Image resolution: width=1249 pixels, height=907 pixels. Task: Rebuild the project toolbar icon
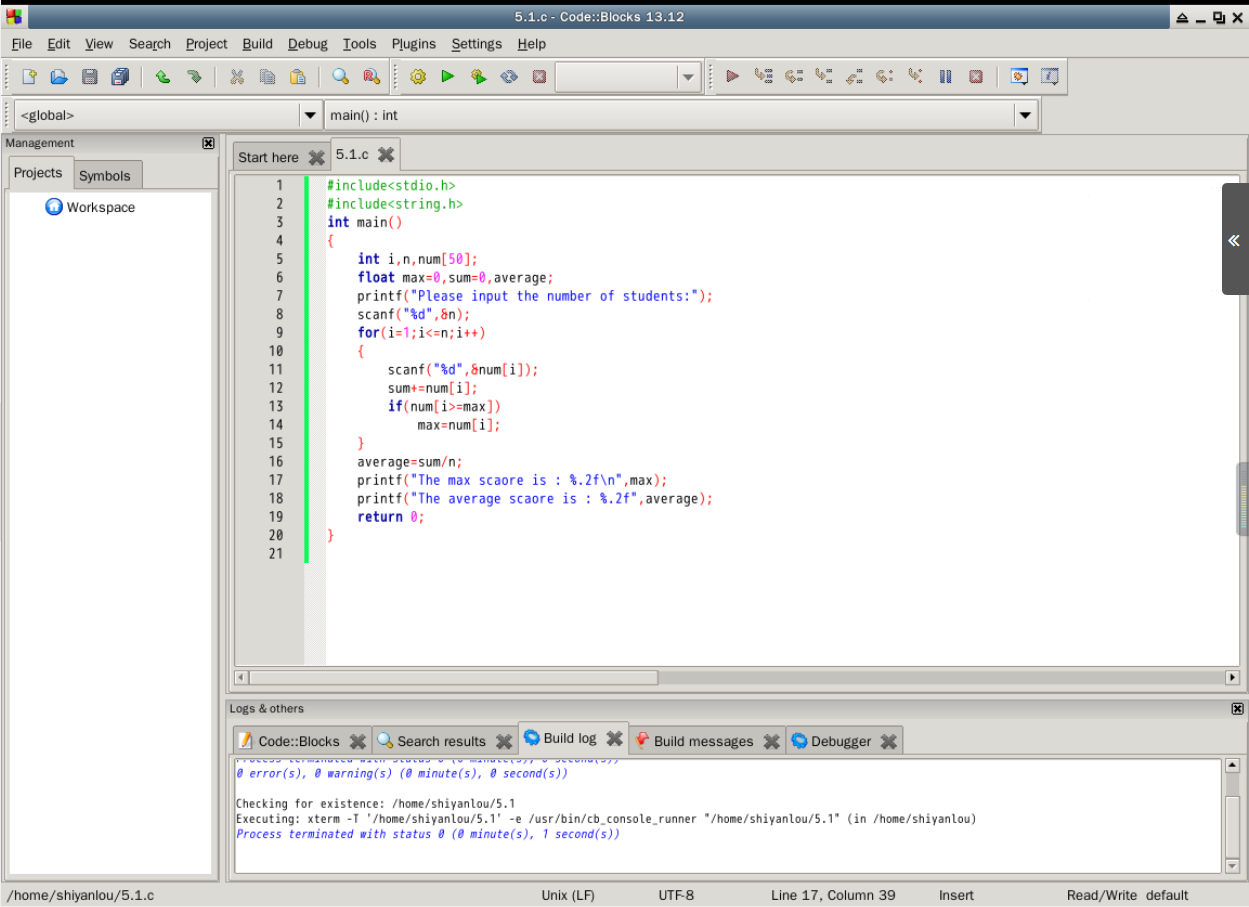[509, 76]
